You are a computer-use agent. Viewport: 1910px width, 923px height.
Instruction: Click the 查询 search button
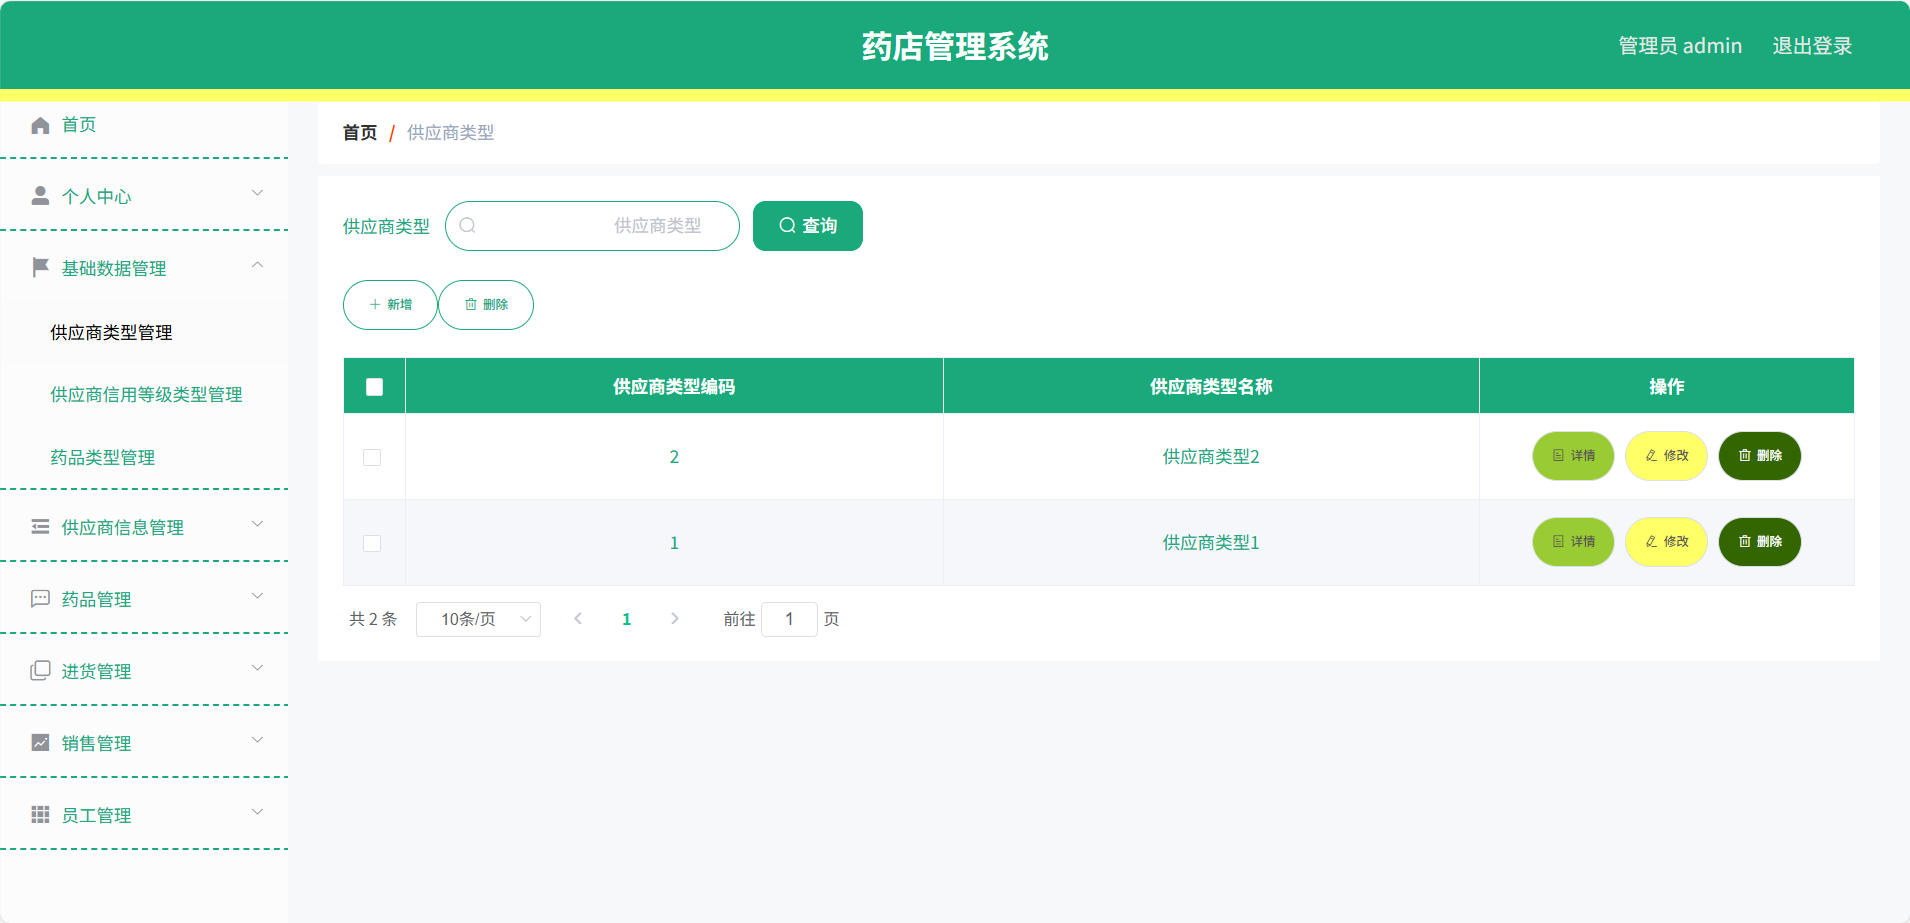click(808, 226)
